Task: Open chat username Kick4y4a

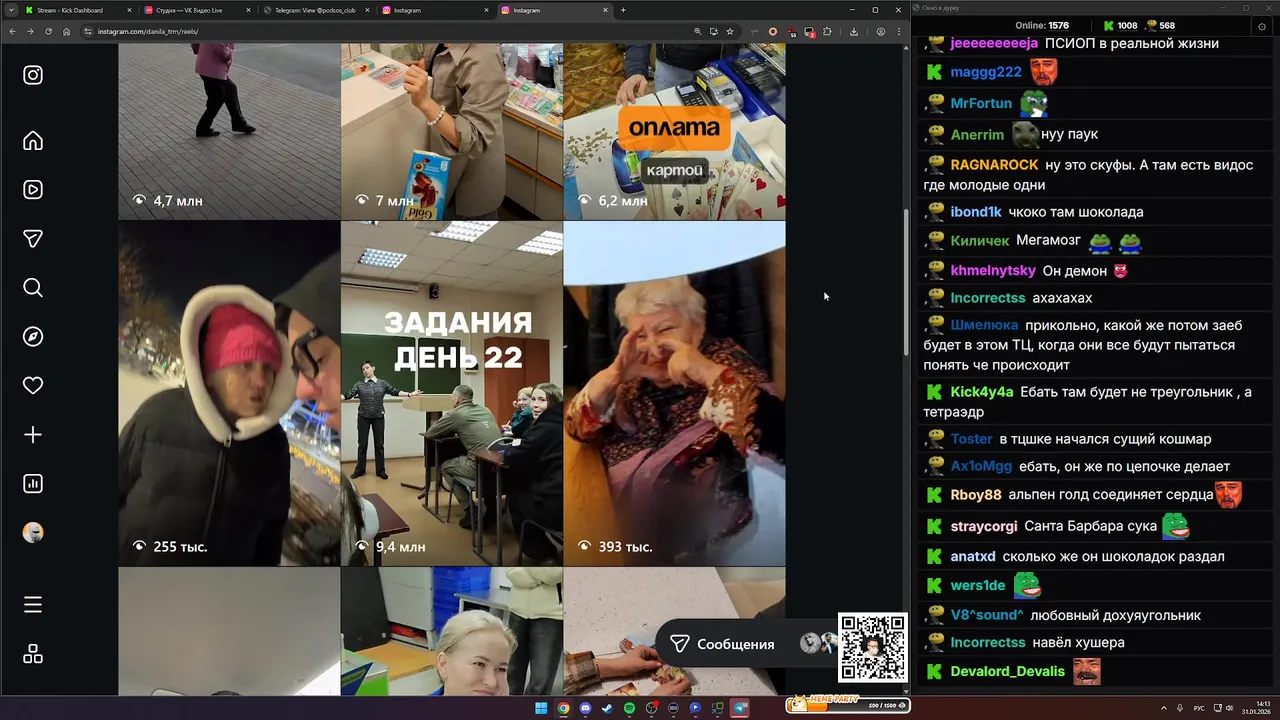Action: pos(982,392)
